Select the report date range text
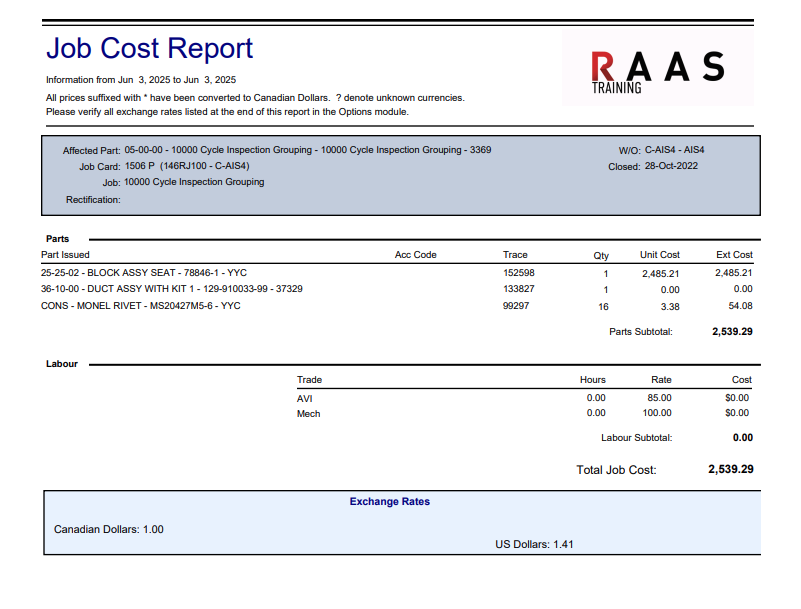801x609 pixels. 141,79
